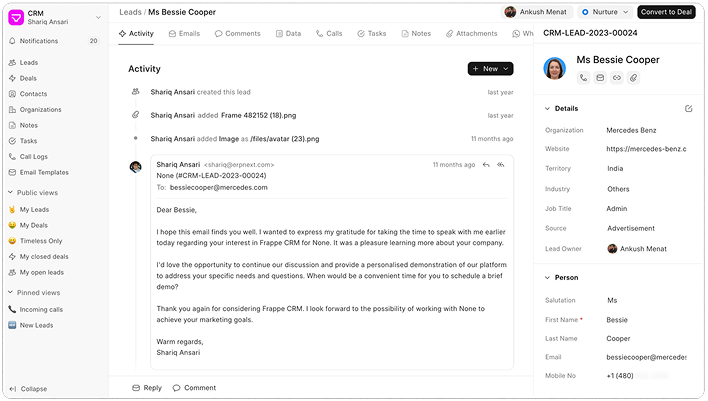
Task: Click the Website field value
Action: 646,149
